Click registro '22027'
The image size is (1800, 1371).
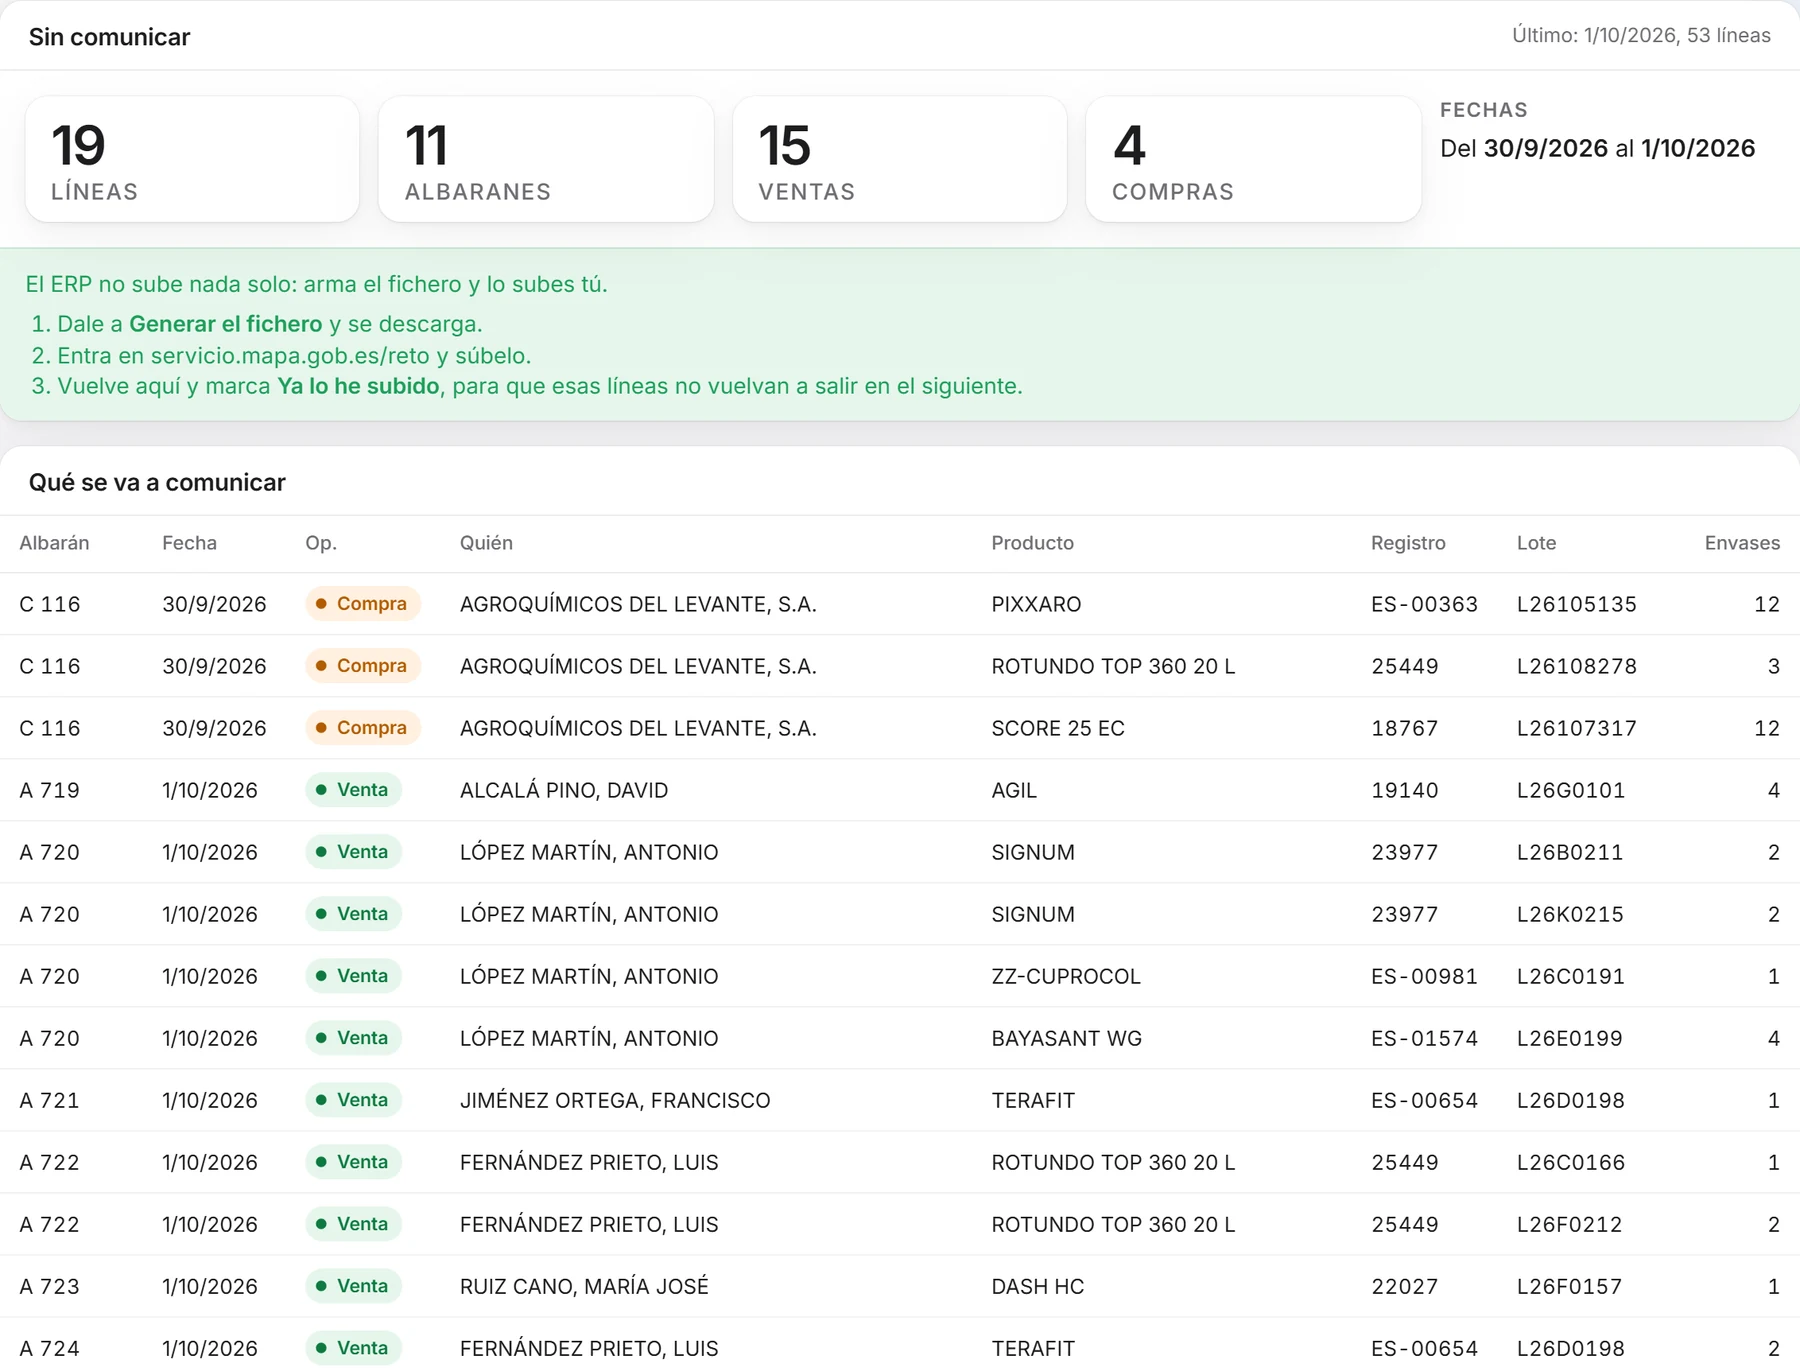1404,1286
